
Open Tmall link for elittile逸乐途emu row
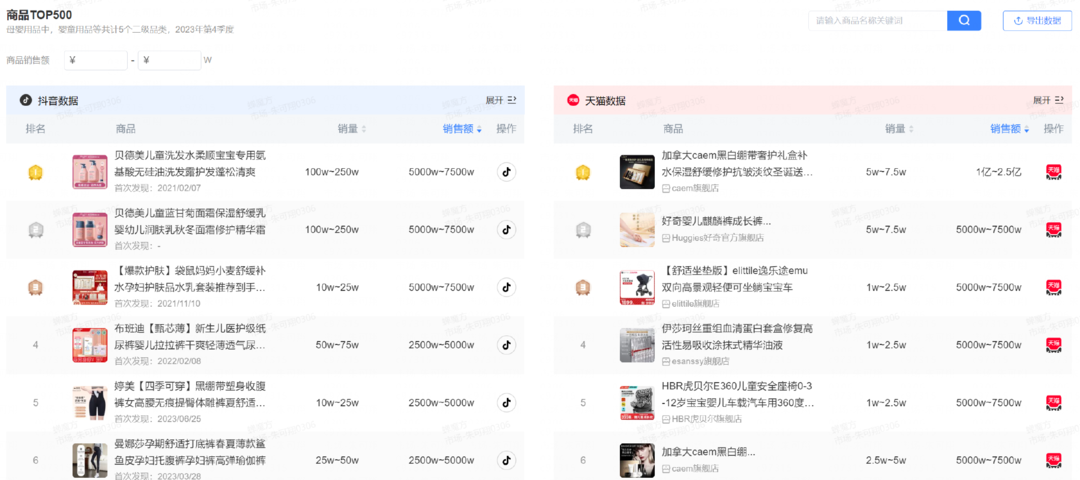(x=1054, y=287)
